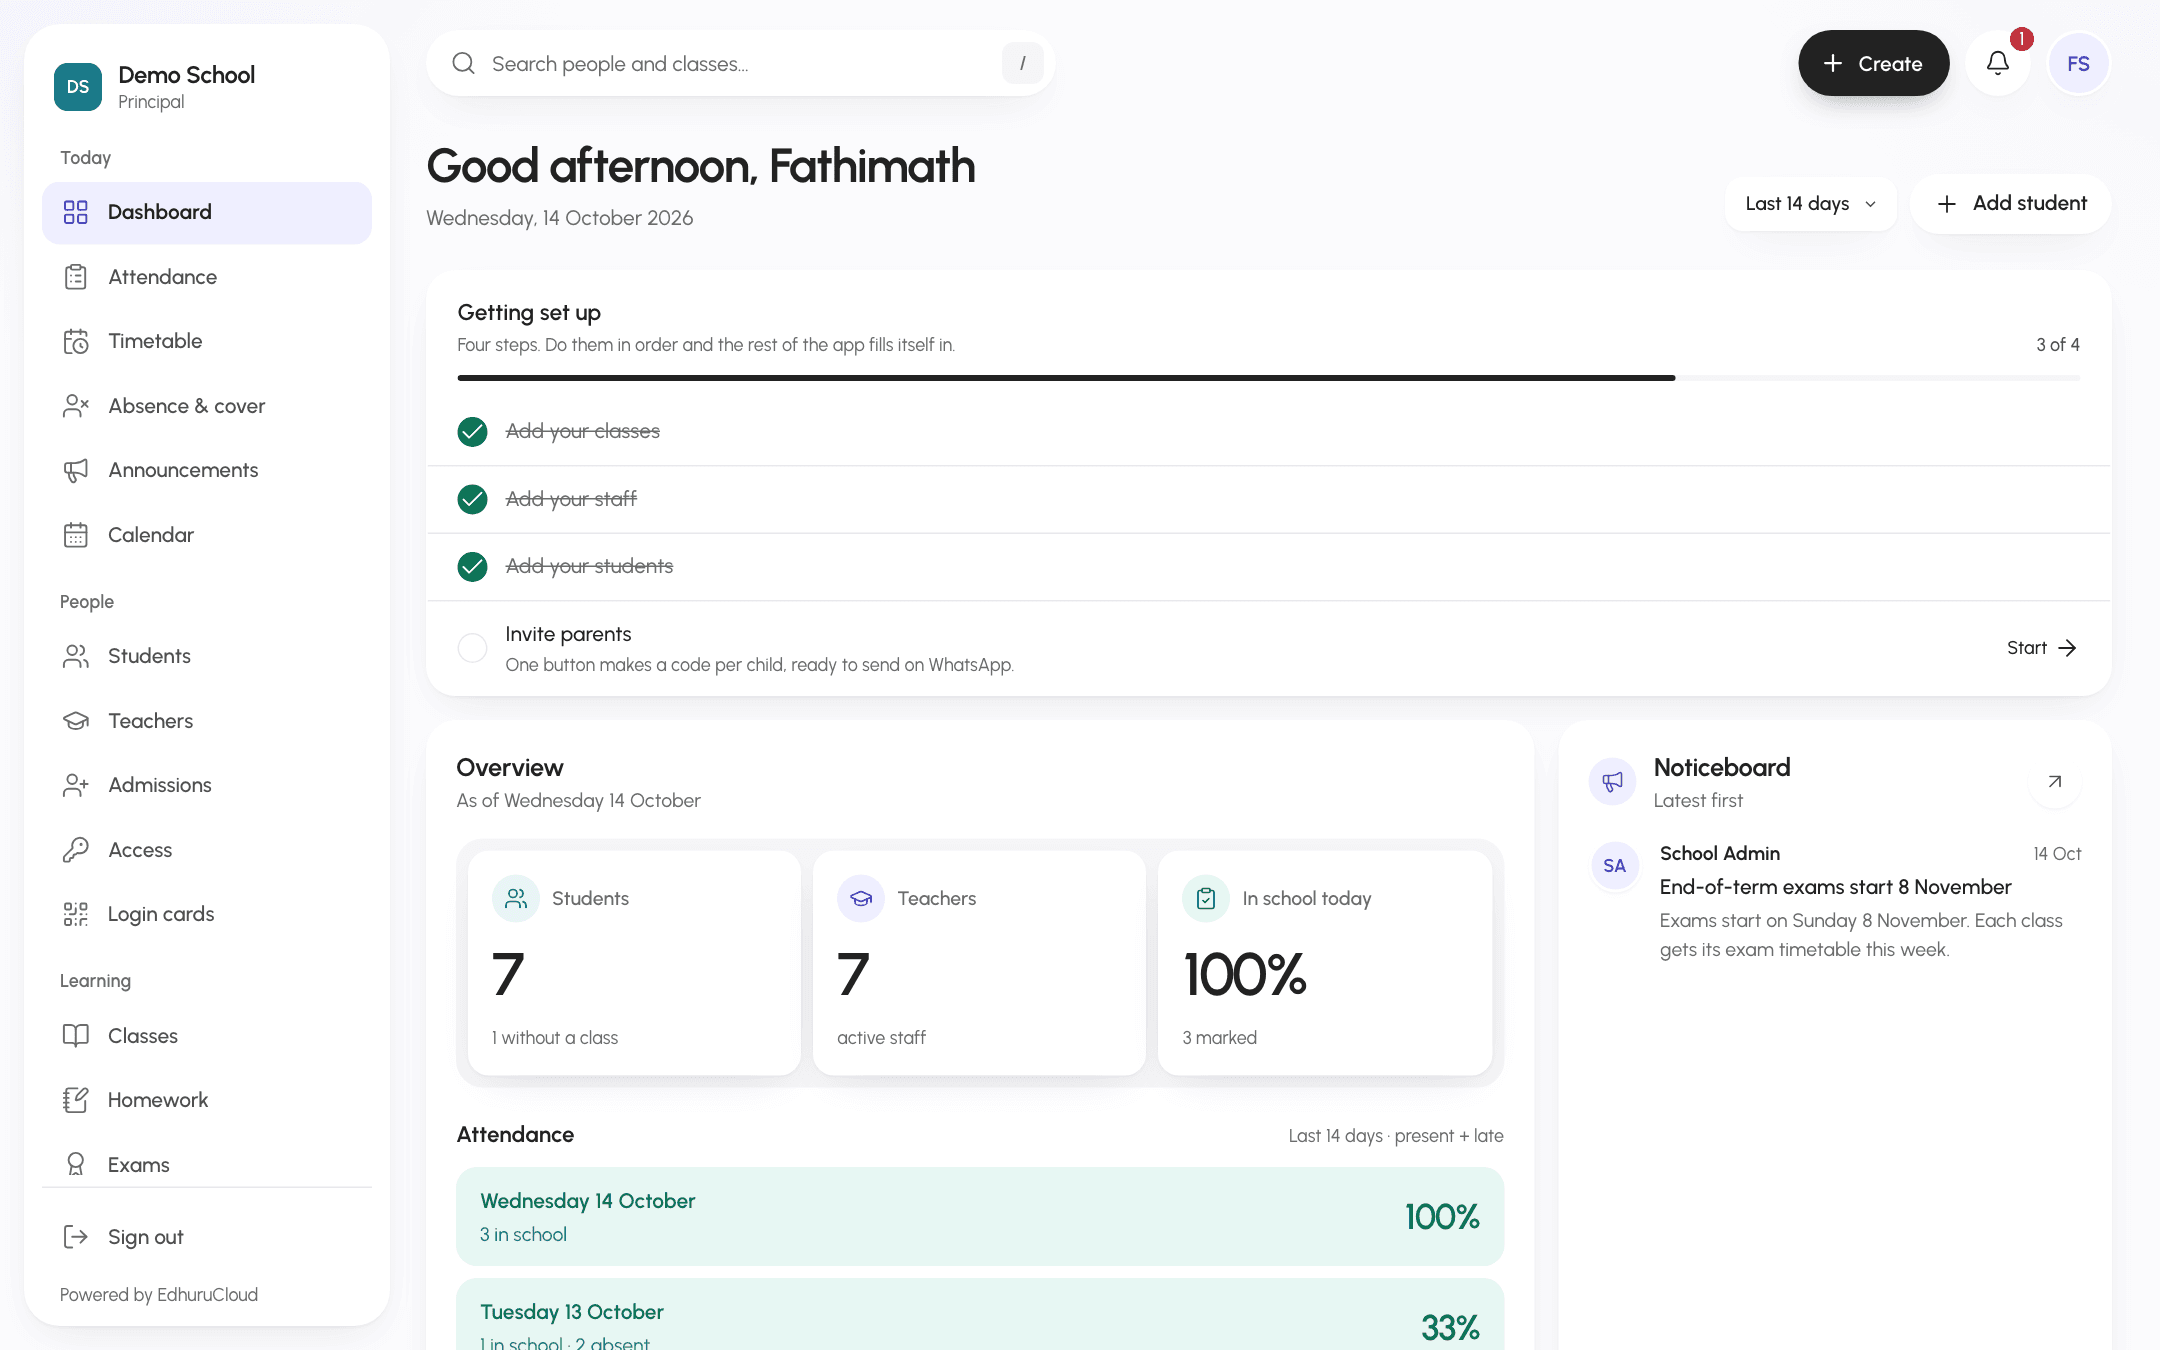Open Absence & cover page
The height and width of the screenshot is (1350, 2160).
point(207,406)
